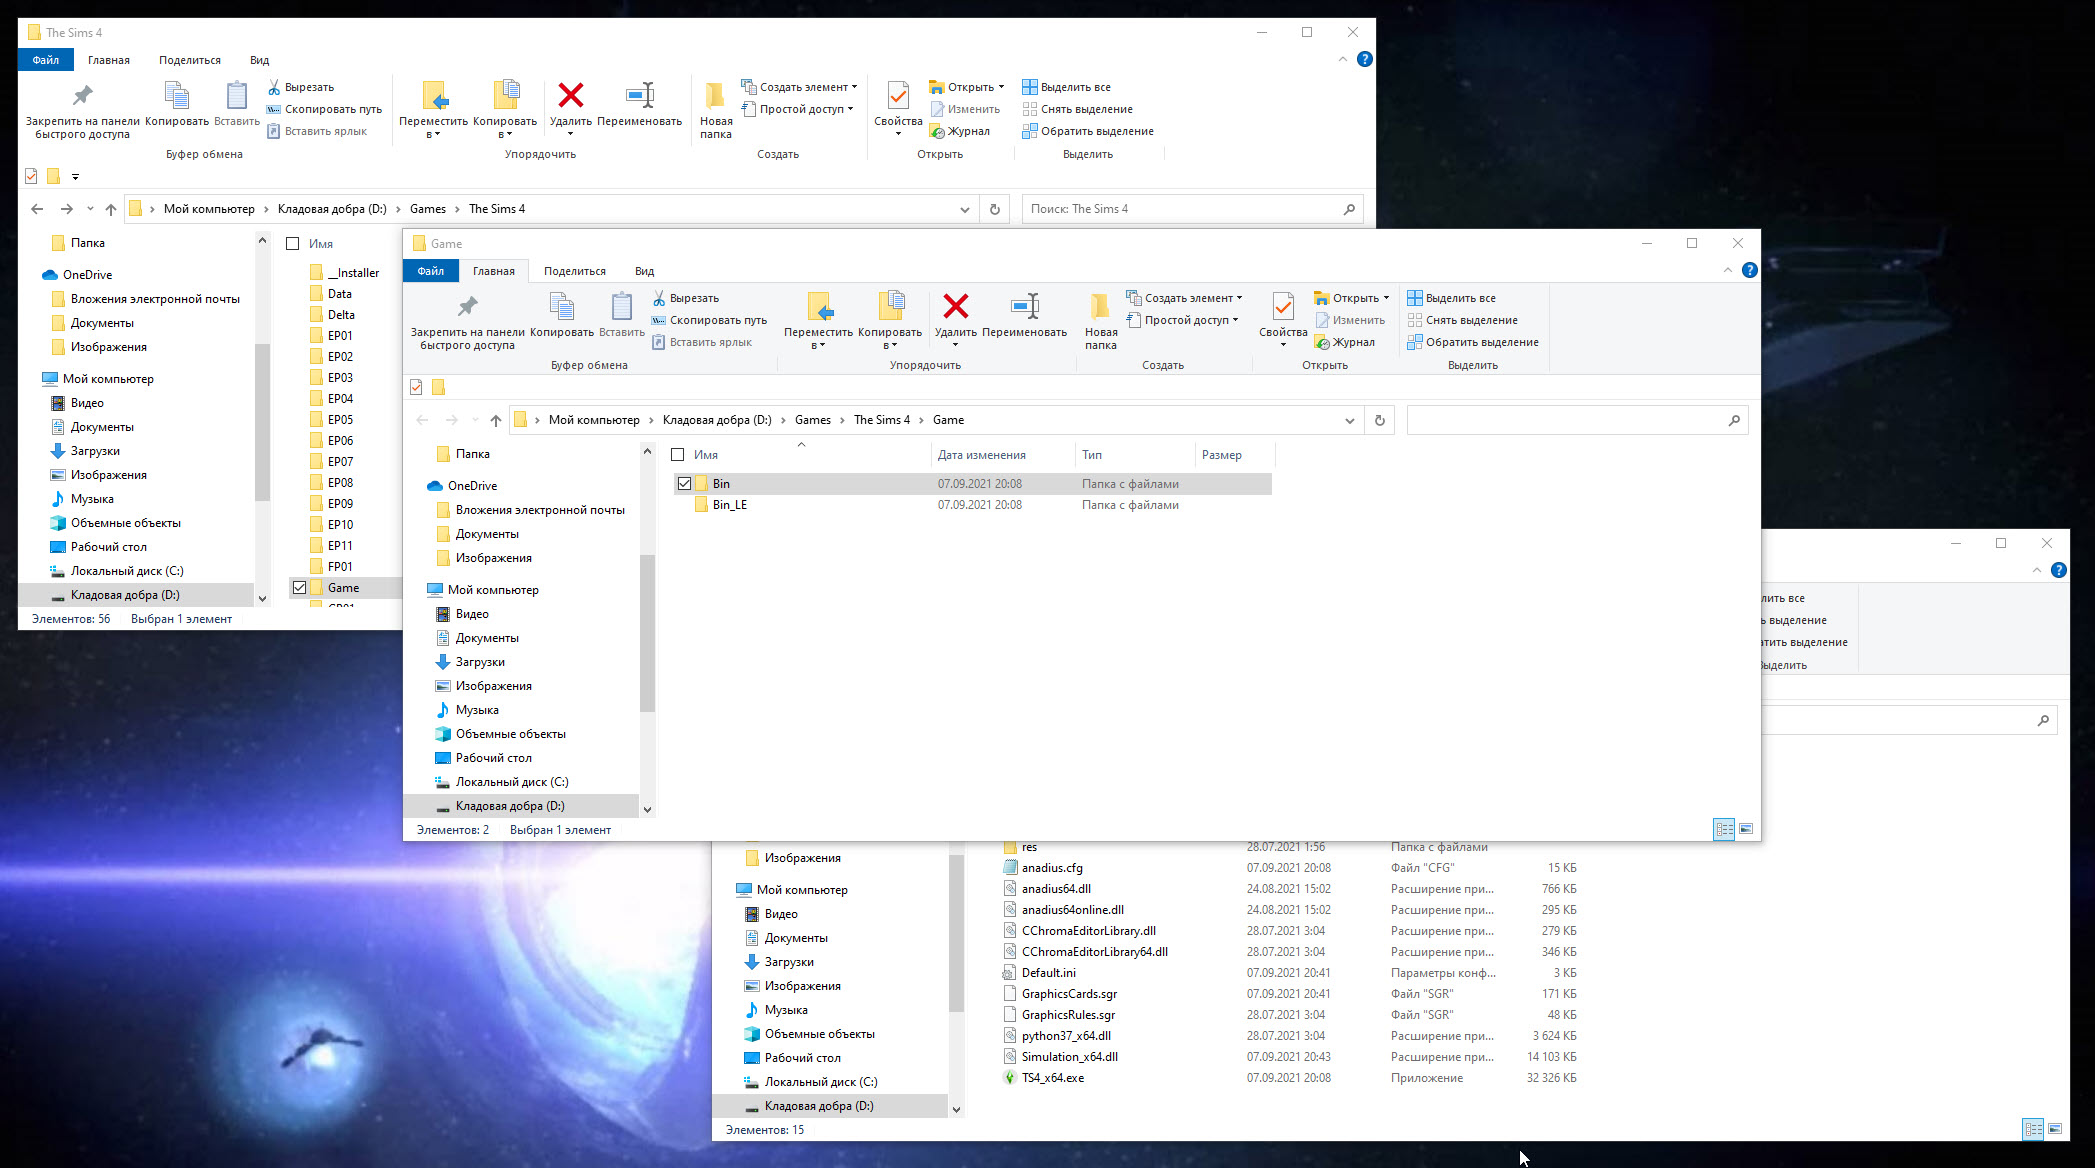Refresh the Game window folder view

[x=1380, y=420]
